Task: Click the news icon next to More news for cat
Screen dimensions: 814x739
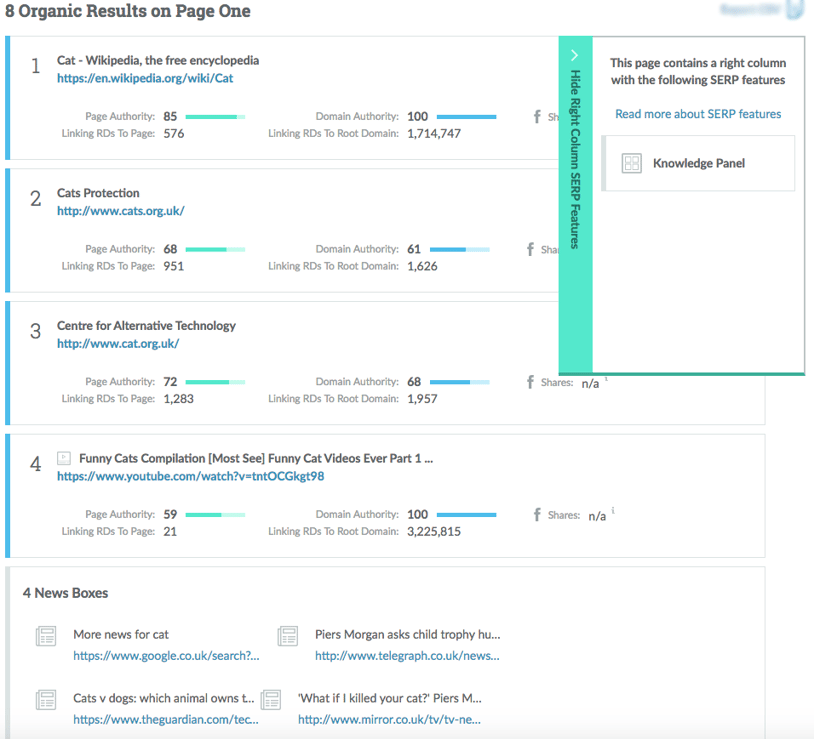Action: pyautogui.click(x=46, y=635)
